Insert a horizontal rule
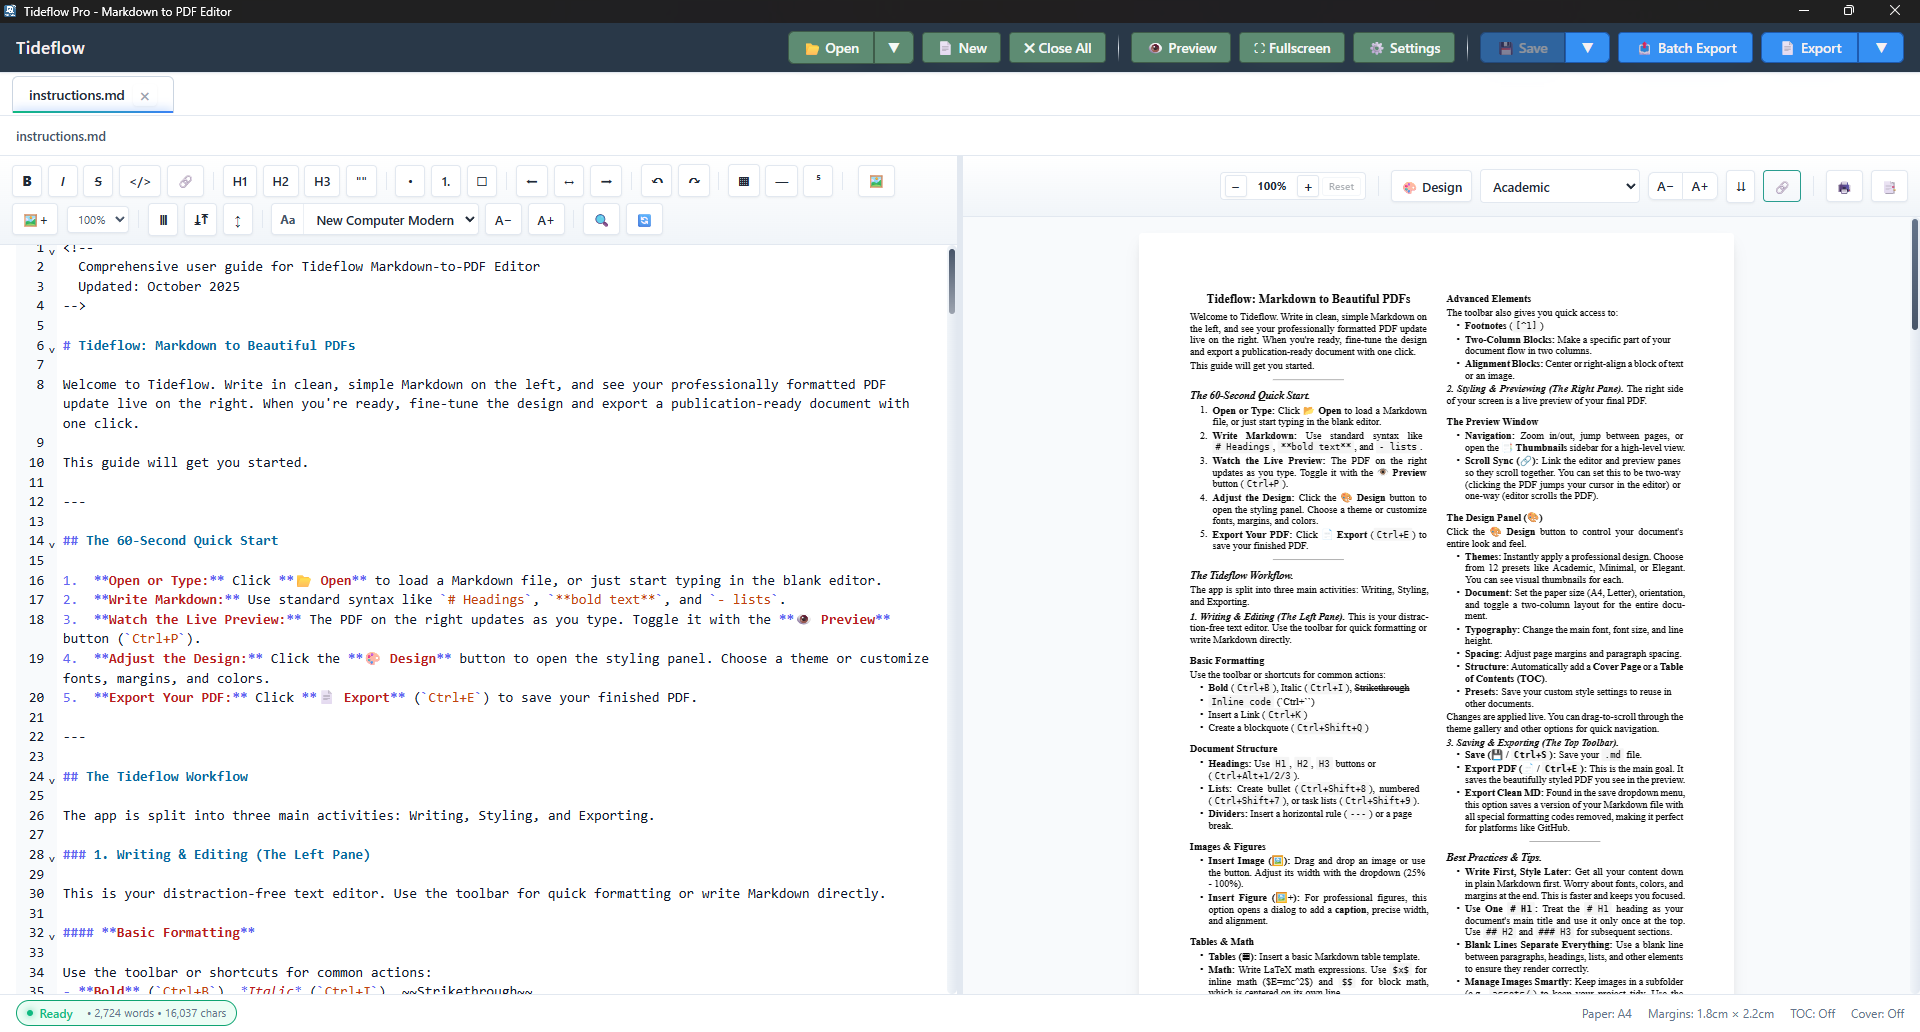 coord(780,181)
